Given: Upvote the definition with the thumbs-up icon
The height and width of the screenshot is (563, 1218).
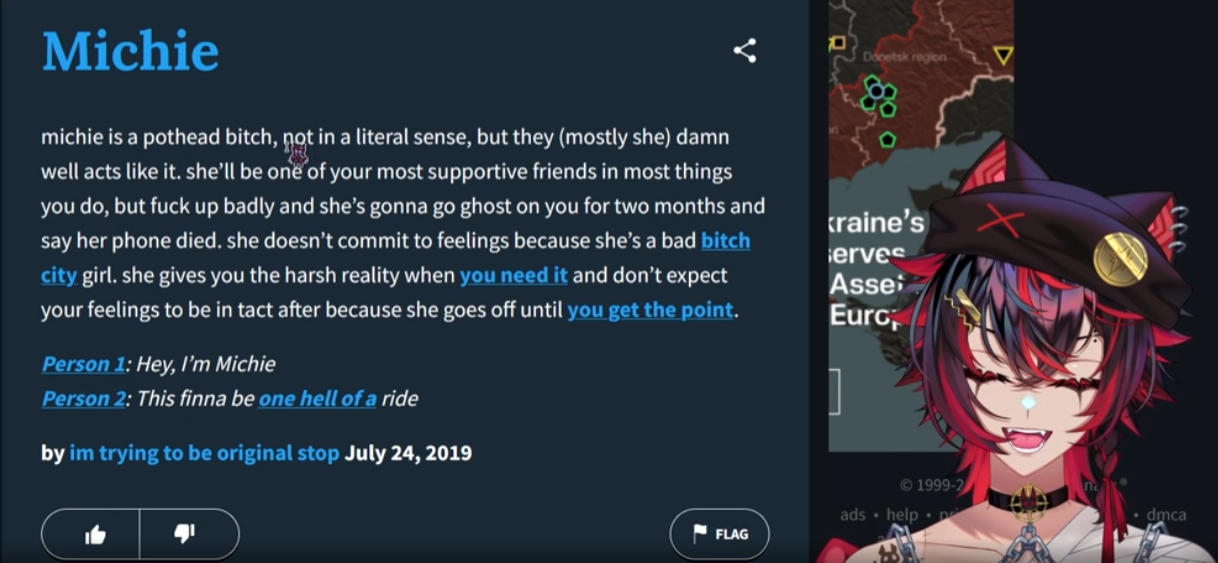Looking at the screenshot, I should (96, 535).
